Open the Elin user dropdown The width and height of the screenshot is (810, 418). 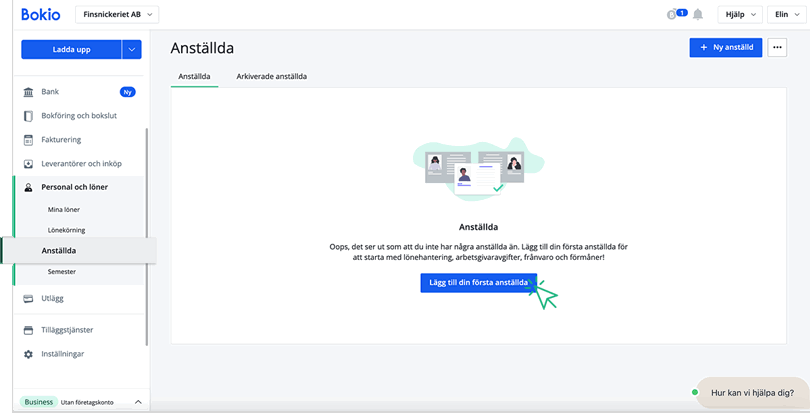coord(786,14)
